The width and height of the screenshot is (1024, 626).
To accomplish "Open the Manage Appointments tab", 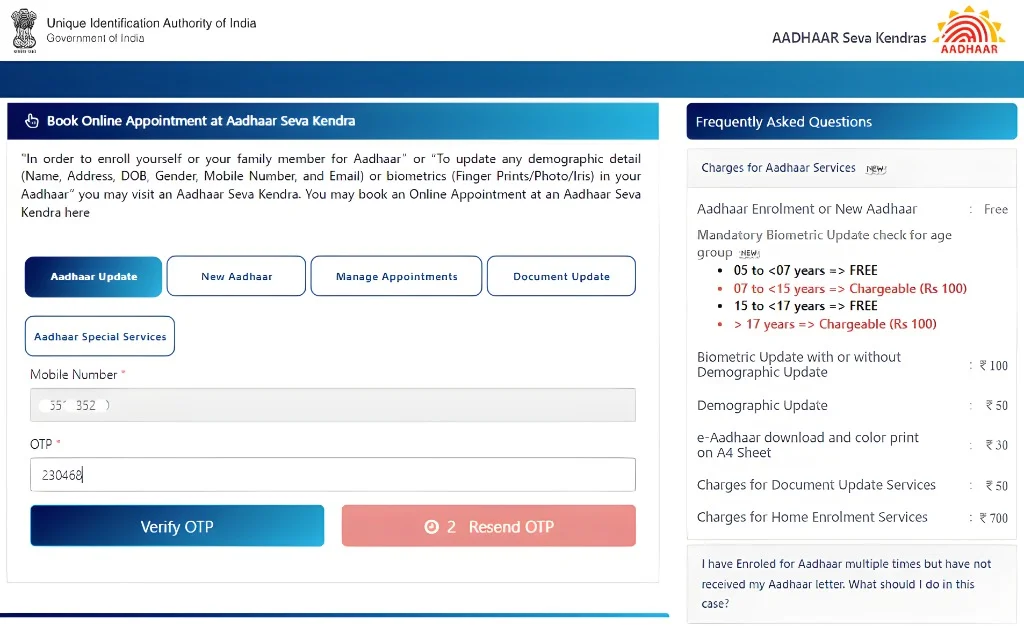I will pos(396,276).
